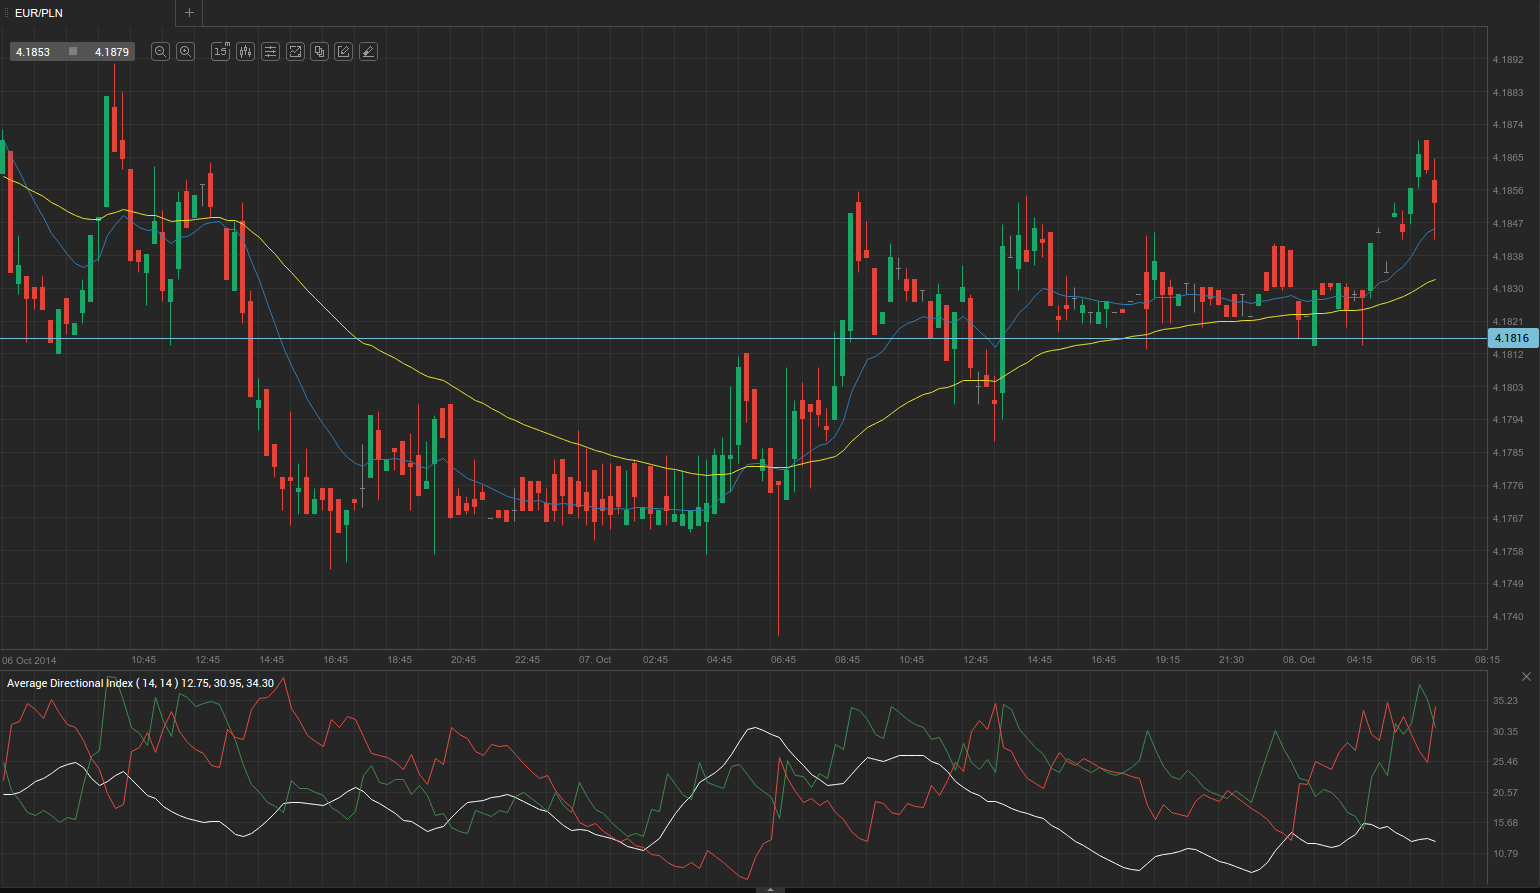Select the drawing edit tool icon
Viewport: 1540px width, 893px height.
(344, 52)
